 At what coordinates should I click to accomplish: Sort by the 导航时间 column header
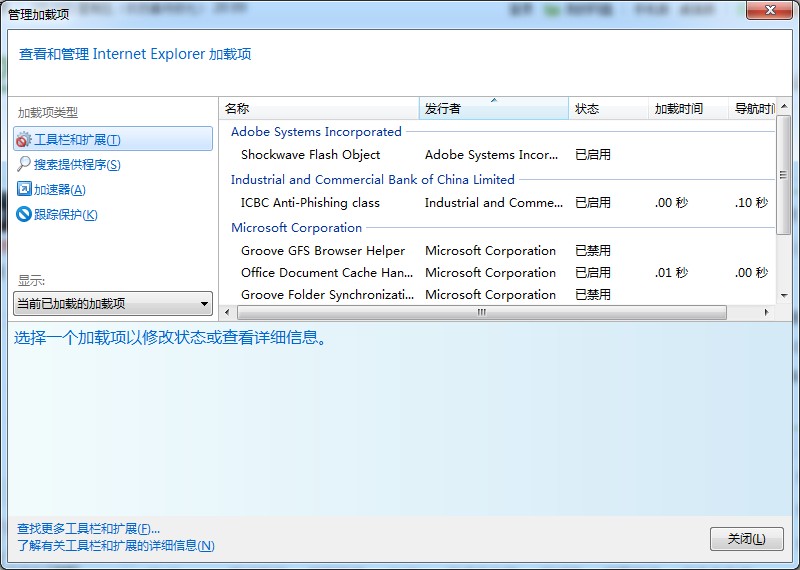(752, 109)
